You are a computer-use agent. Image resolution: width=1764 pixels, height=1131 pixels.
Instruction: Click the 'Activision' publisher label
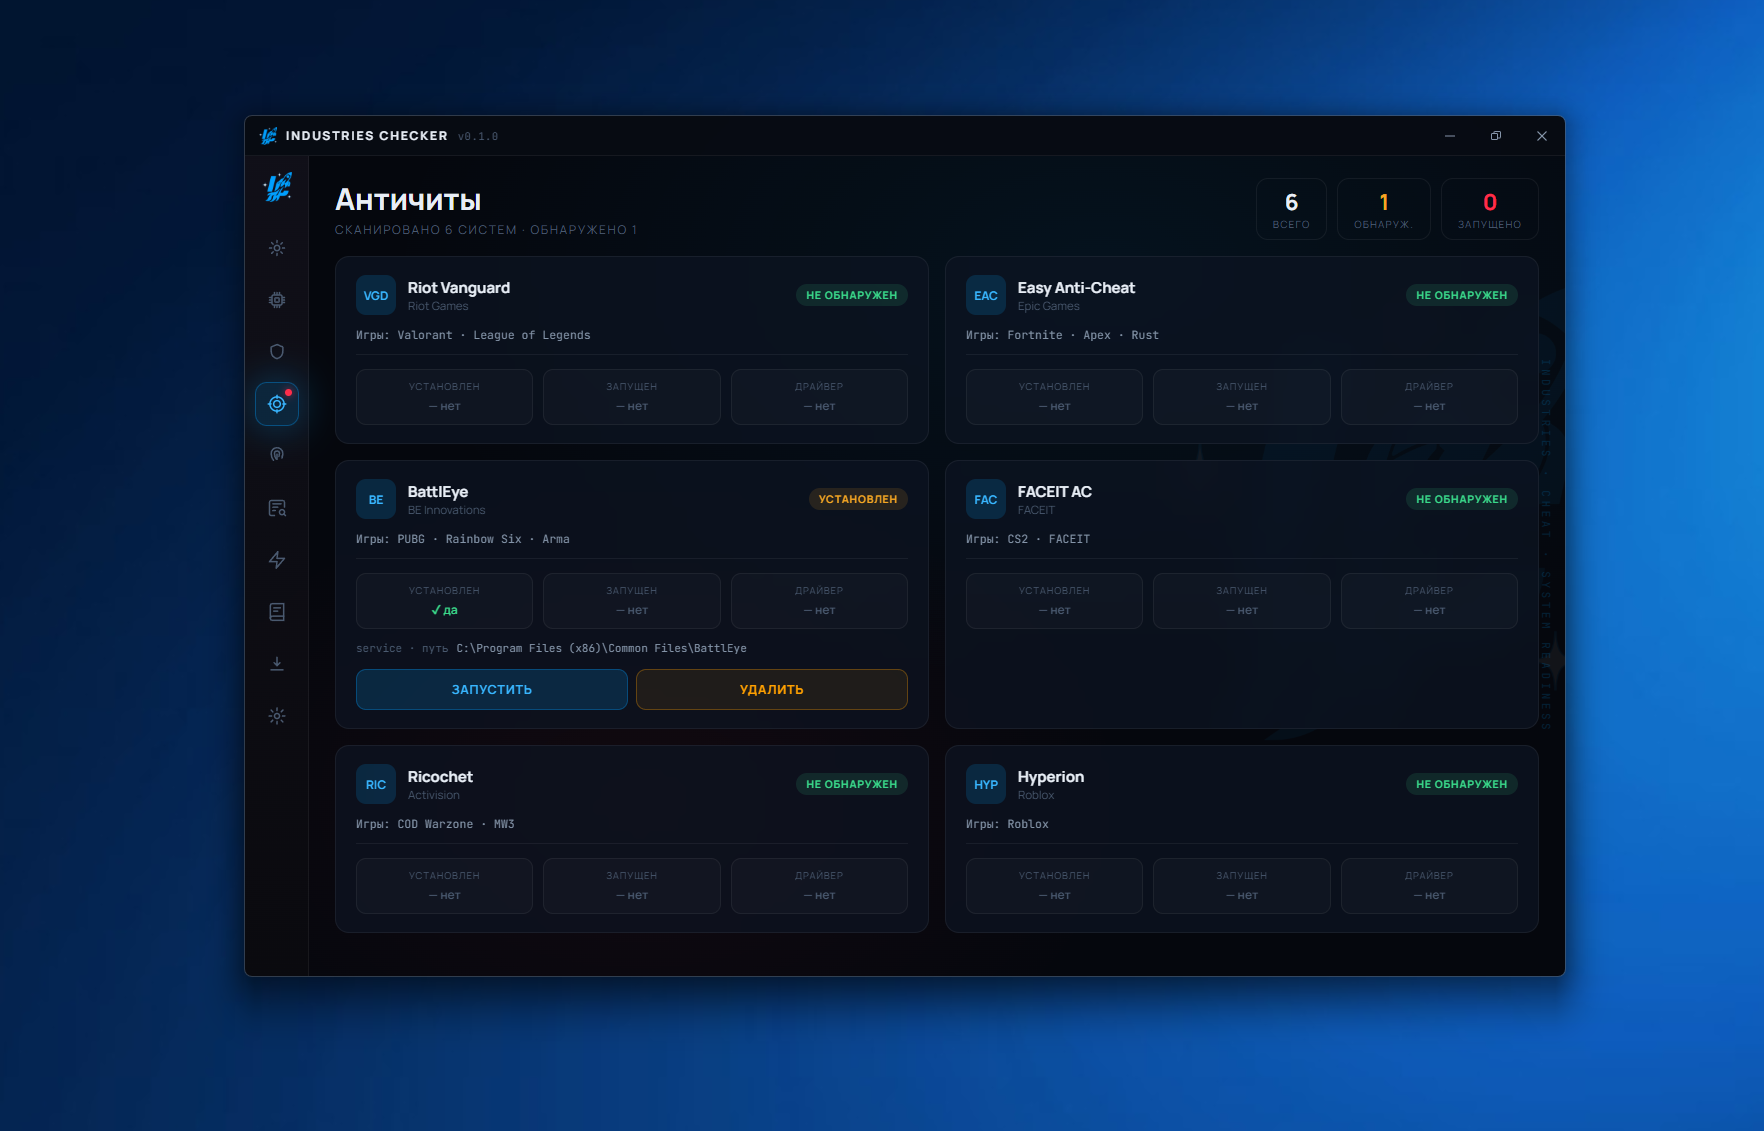(x=434, y=796)
